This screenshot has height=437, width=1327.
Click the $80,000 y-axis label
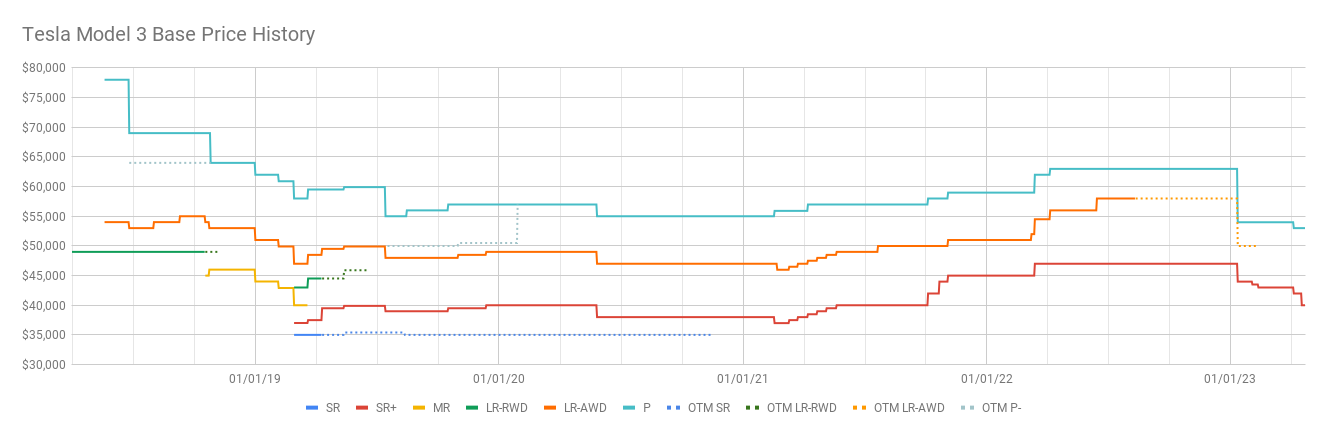pos(43,68)
